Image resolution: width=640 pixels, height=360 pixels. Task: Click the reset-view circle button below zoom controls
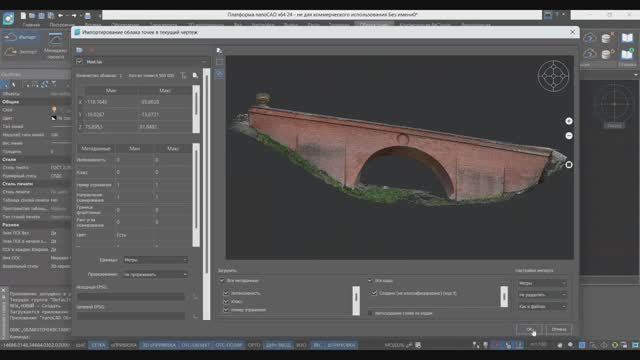[x=569, y=165]
